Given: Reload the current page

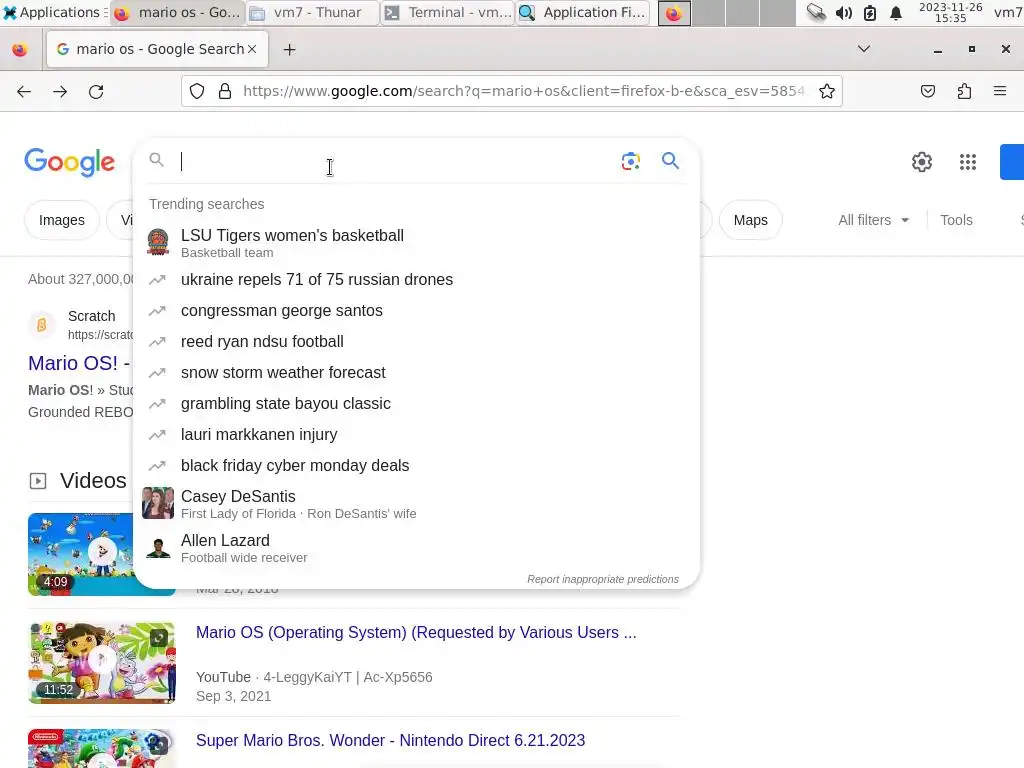Looking at the screenshot, I should point(96,91).
